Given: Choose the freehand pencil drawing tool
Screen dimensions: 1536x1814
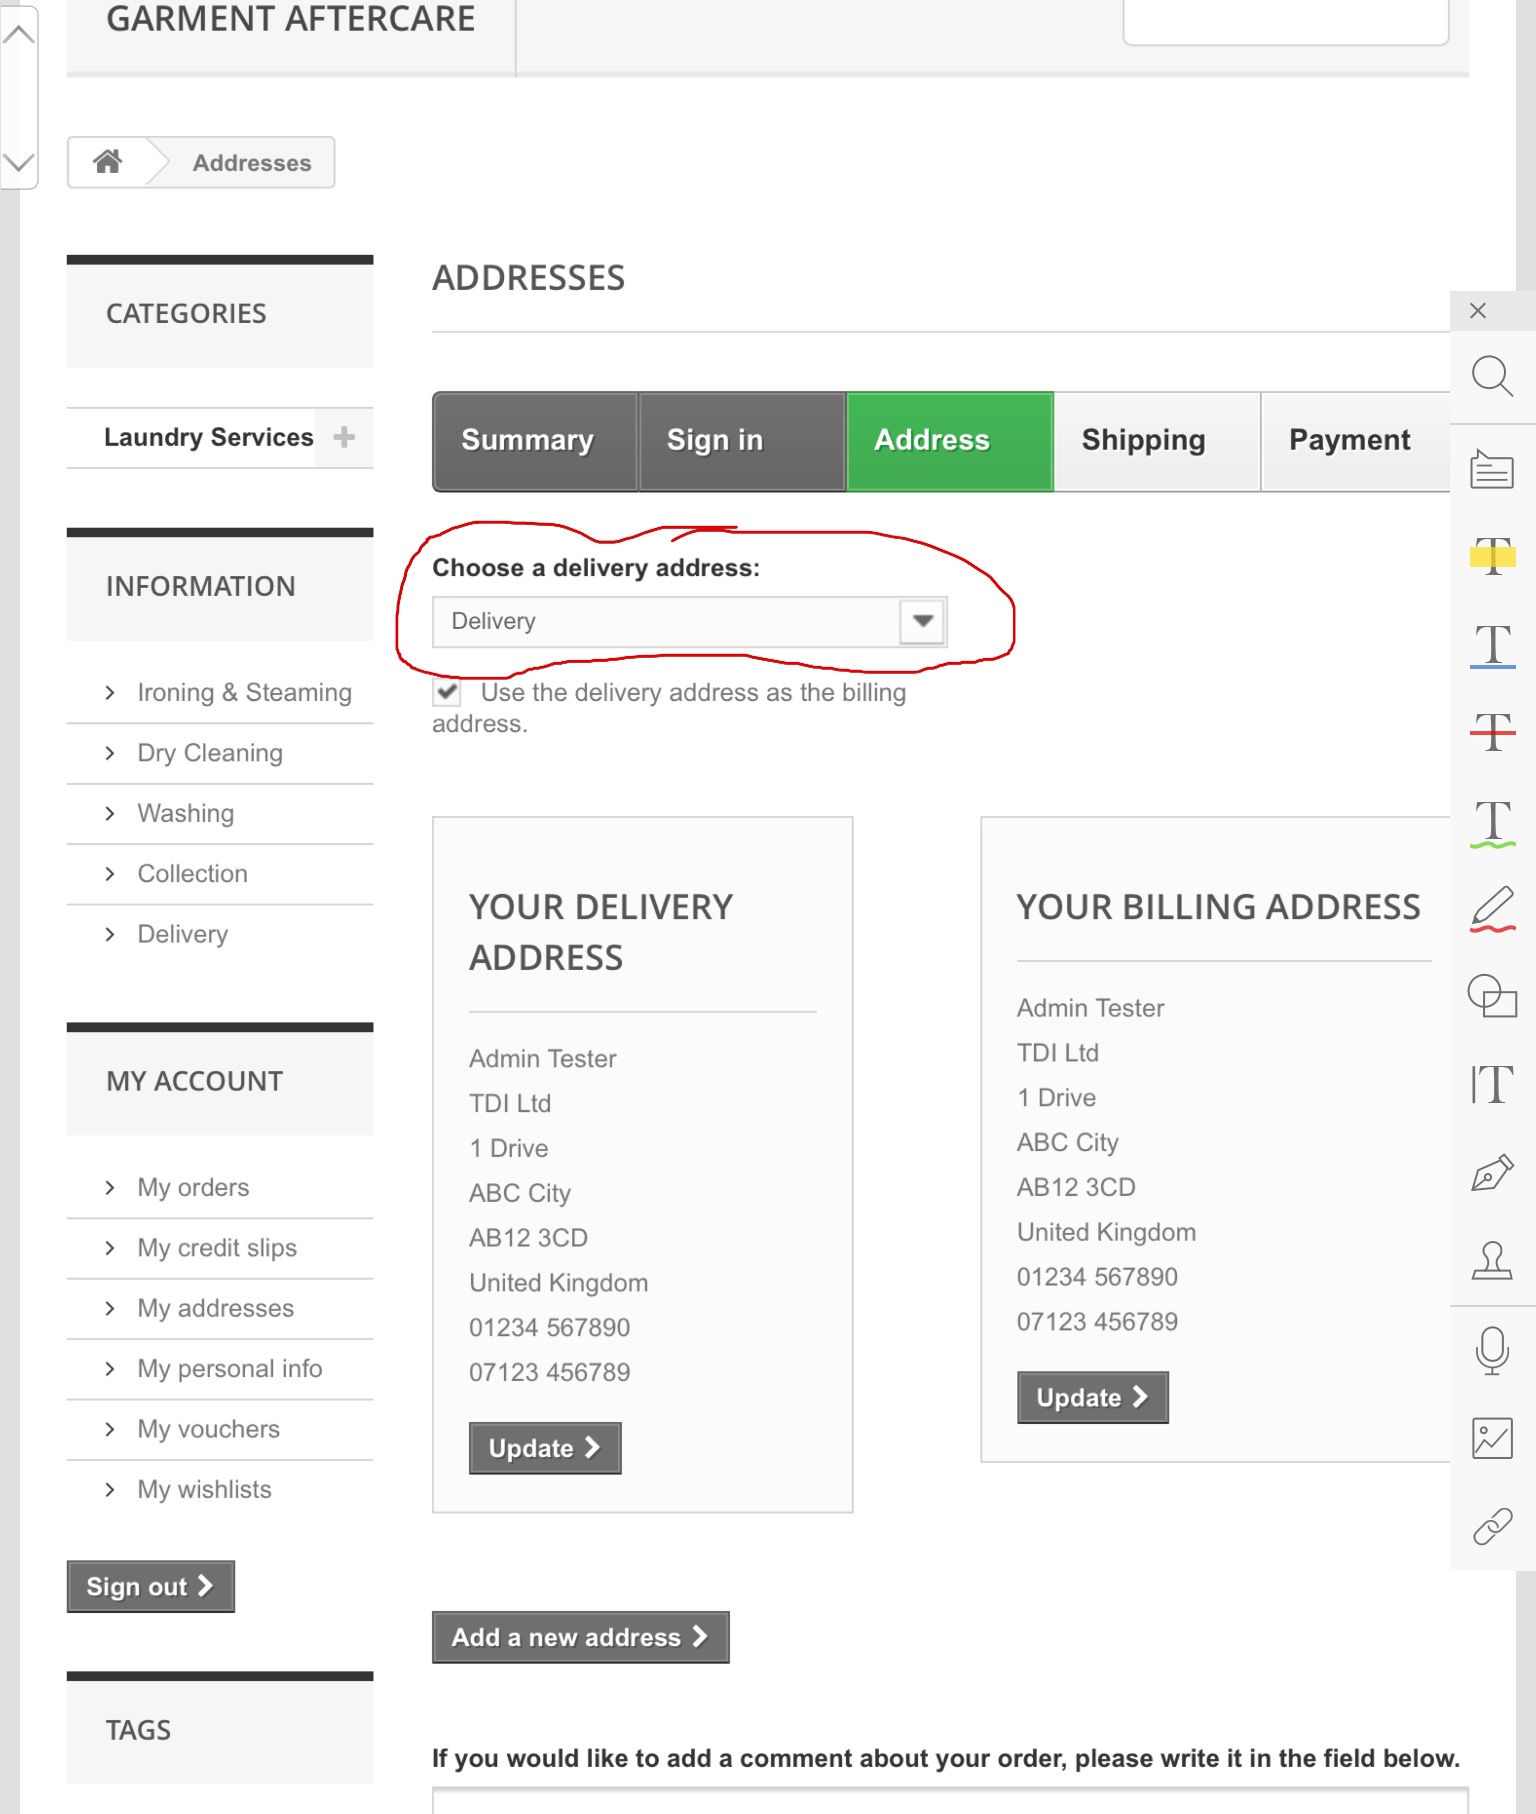Looking at the screenshot, I should 1492,909.
